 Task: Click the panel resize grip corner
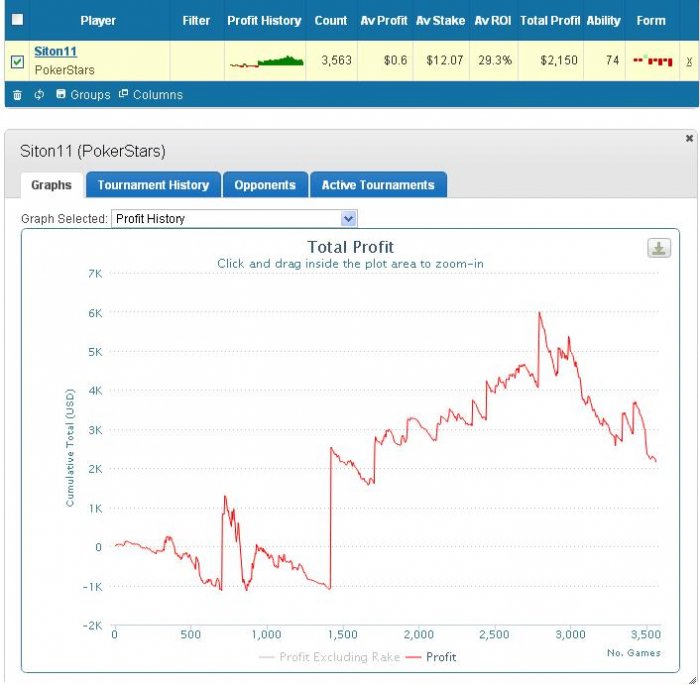(x=692, y=679)
